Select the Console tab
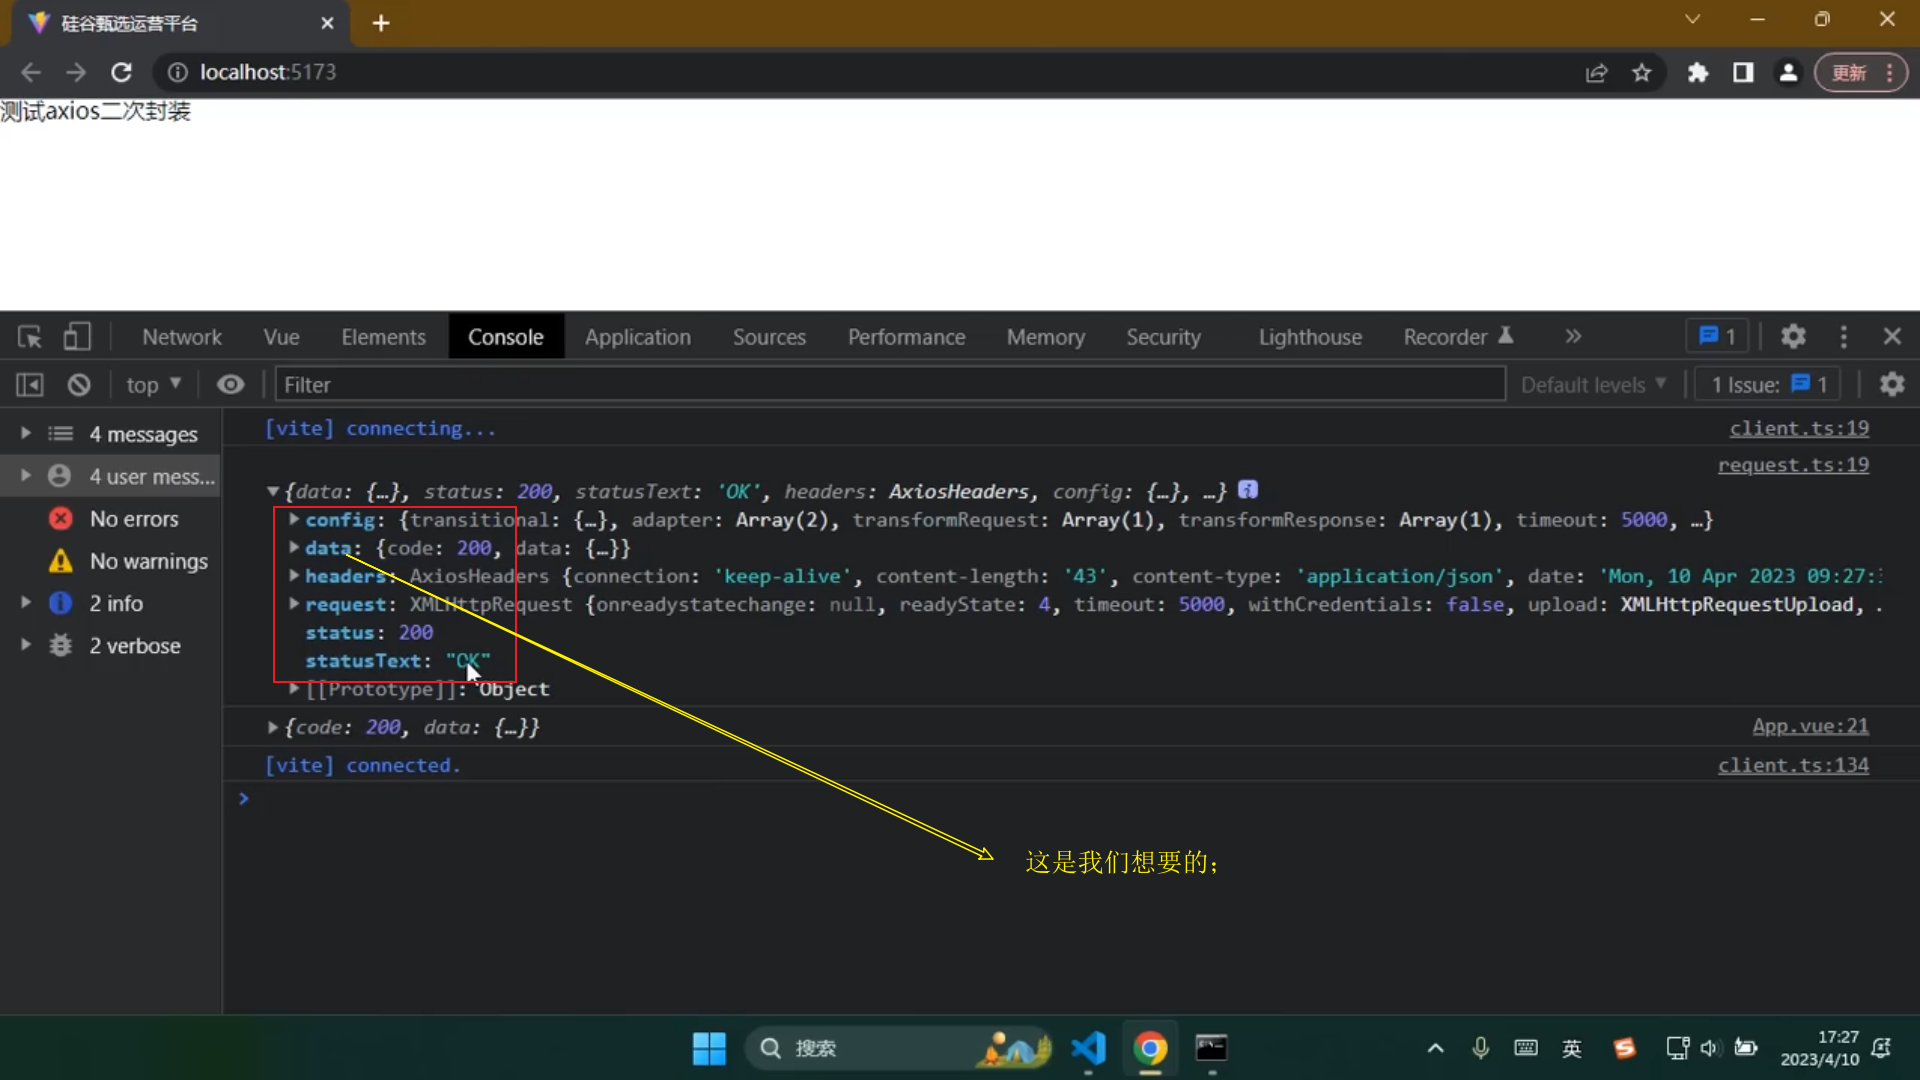The image size is (1920, 1080). [x=506, y=337]
